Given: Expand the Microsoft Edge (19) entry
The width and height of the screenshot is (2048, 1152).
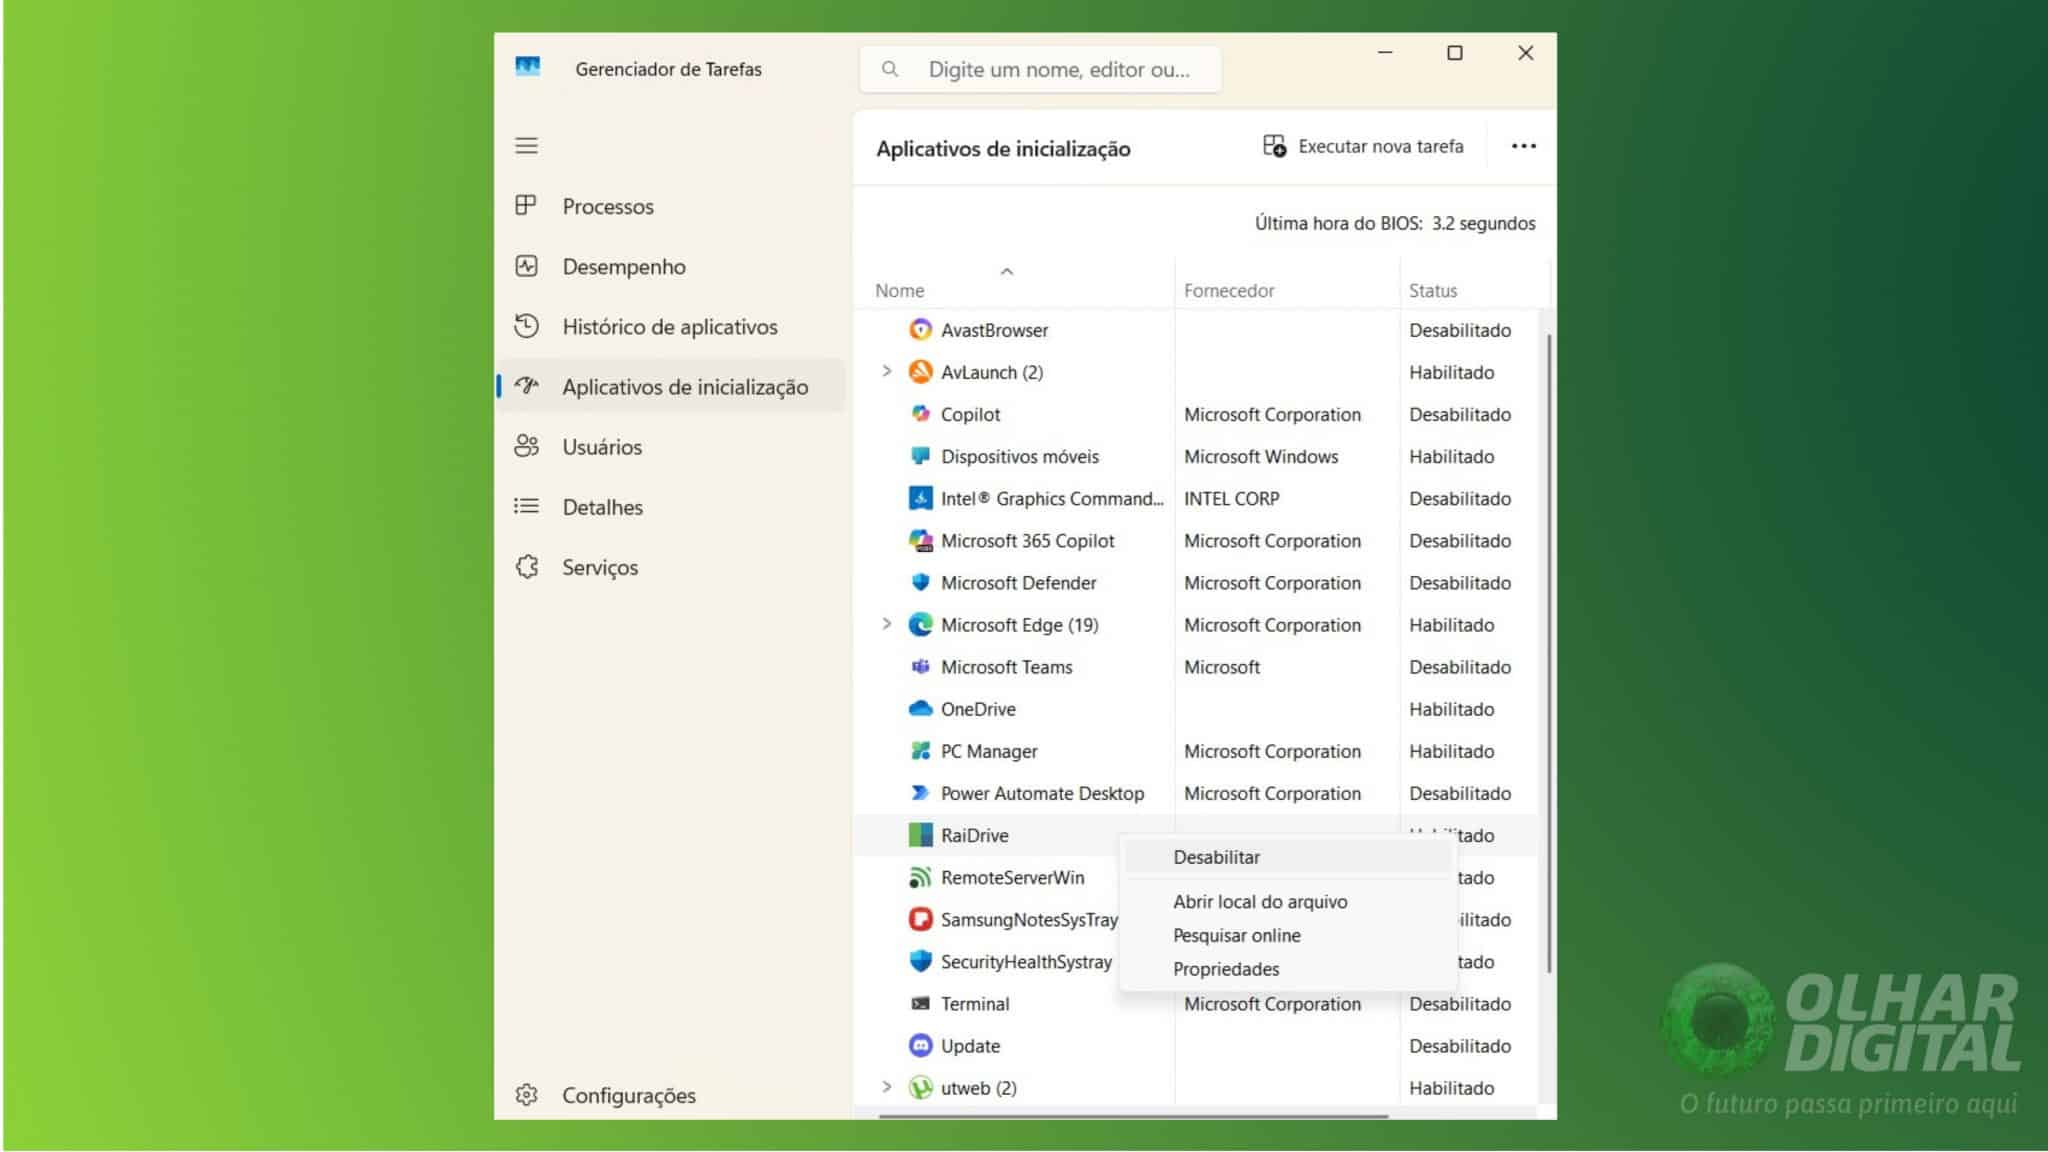Looking at the screenshot, I should pyautogui.click(x=886, y=624).
